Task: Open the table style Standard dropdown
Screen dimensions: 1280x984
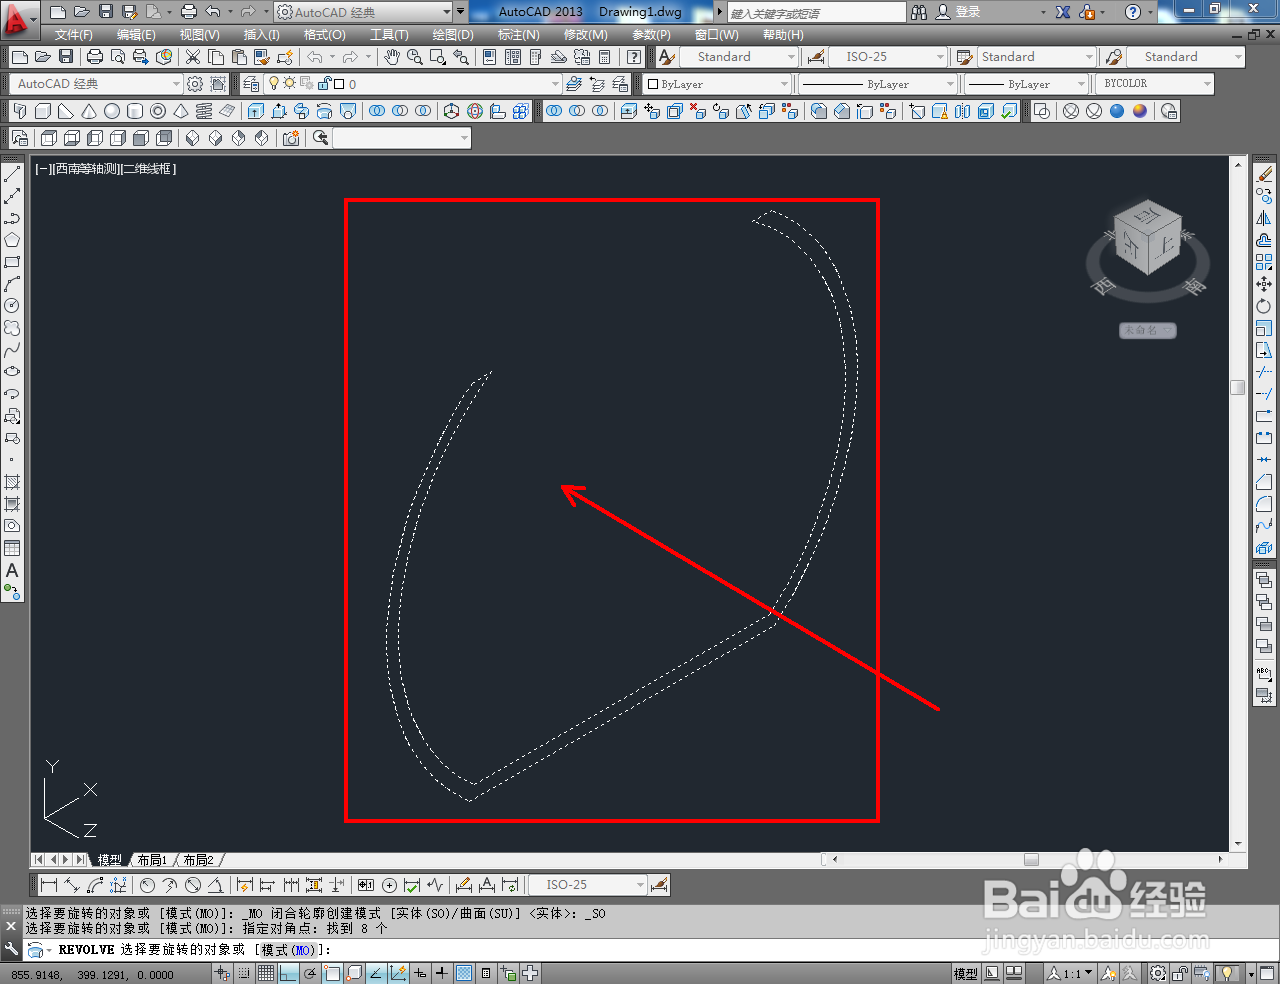Action: click(1089, 57)
